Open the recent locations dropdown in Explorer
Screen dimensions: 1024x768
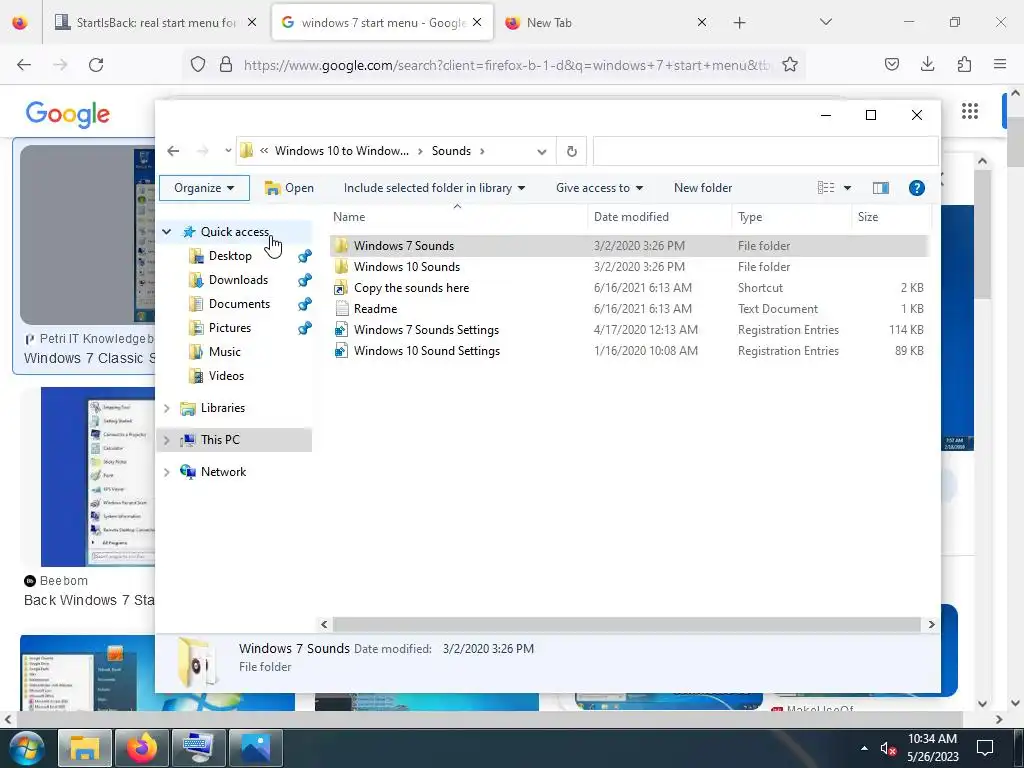pos(227,151)
